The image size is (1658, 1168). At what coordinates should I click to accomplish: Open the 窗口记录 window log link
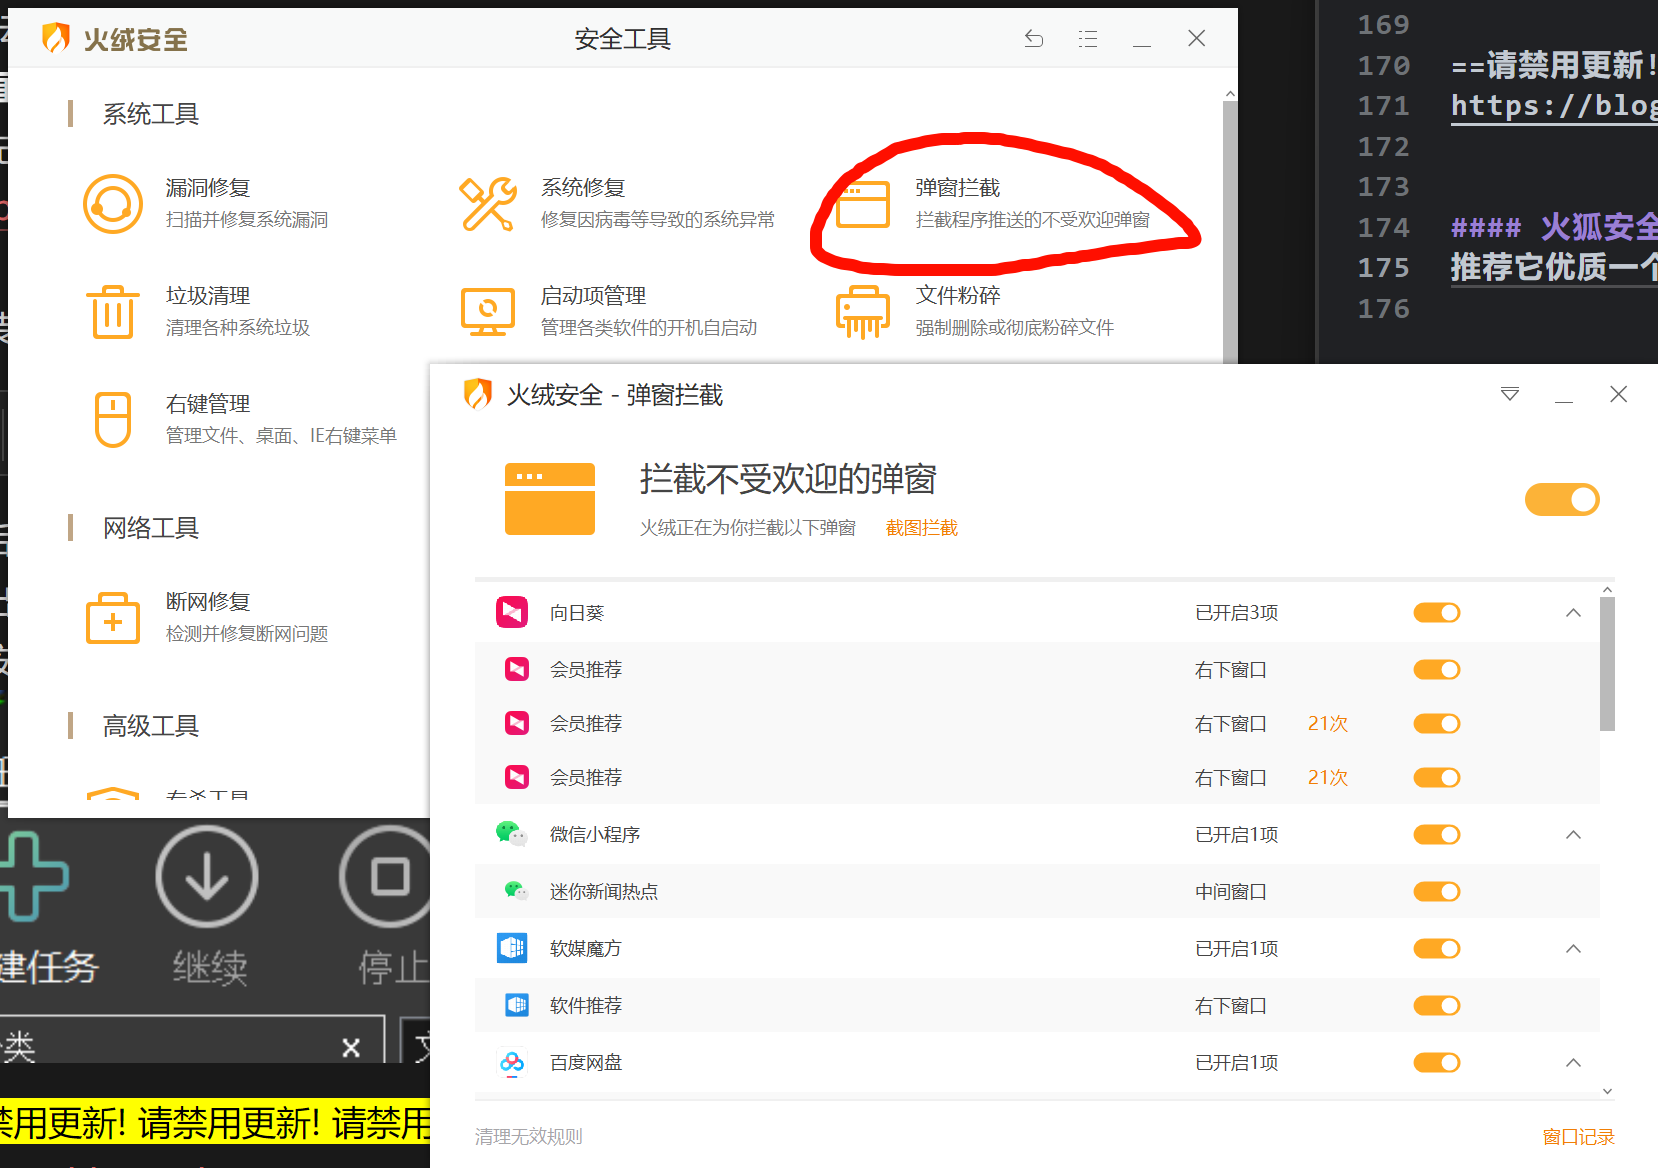(x=1578, y=1137)
